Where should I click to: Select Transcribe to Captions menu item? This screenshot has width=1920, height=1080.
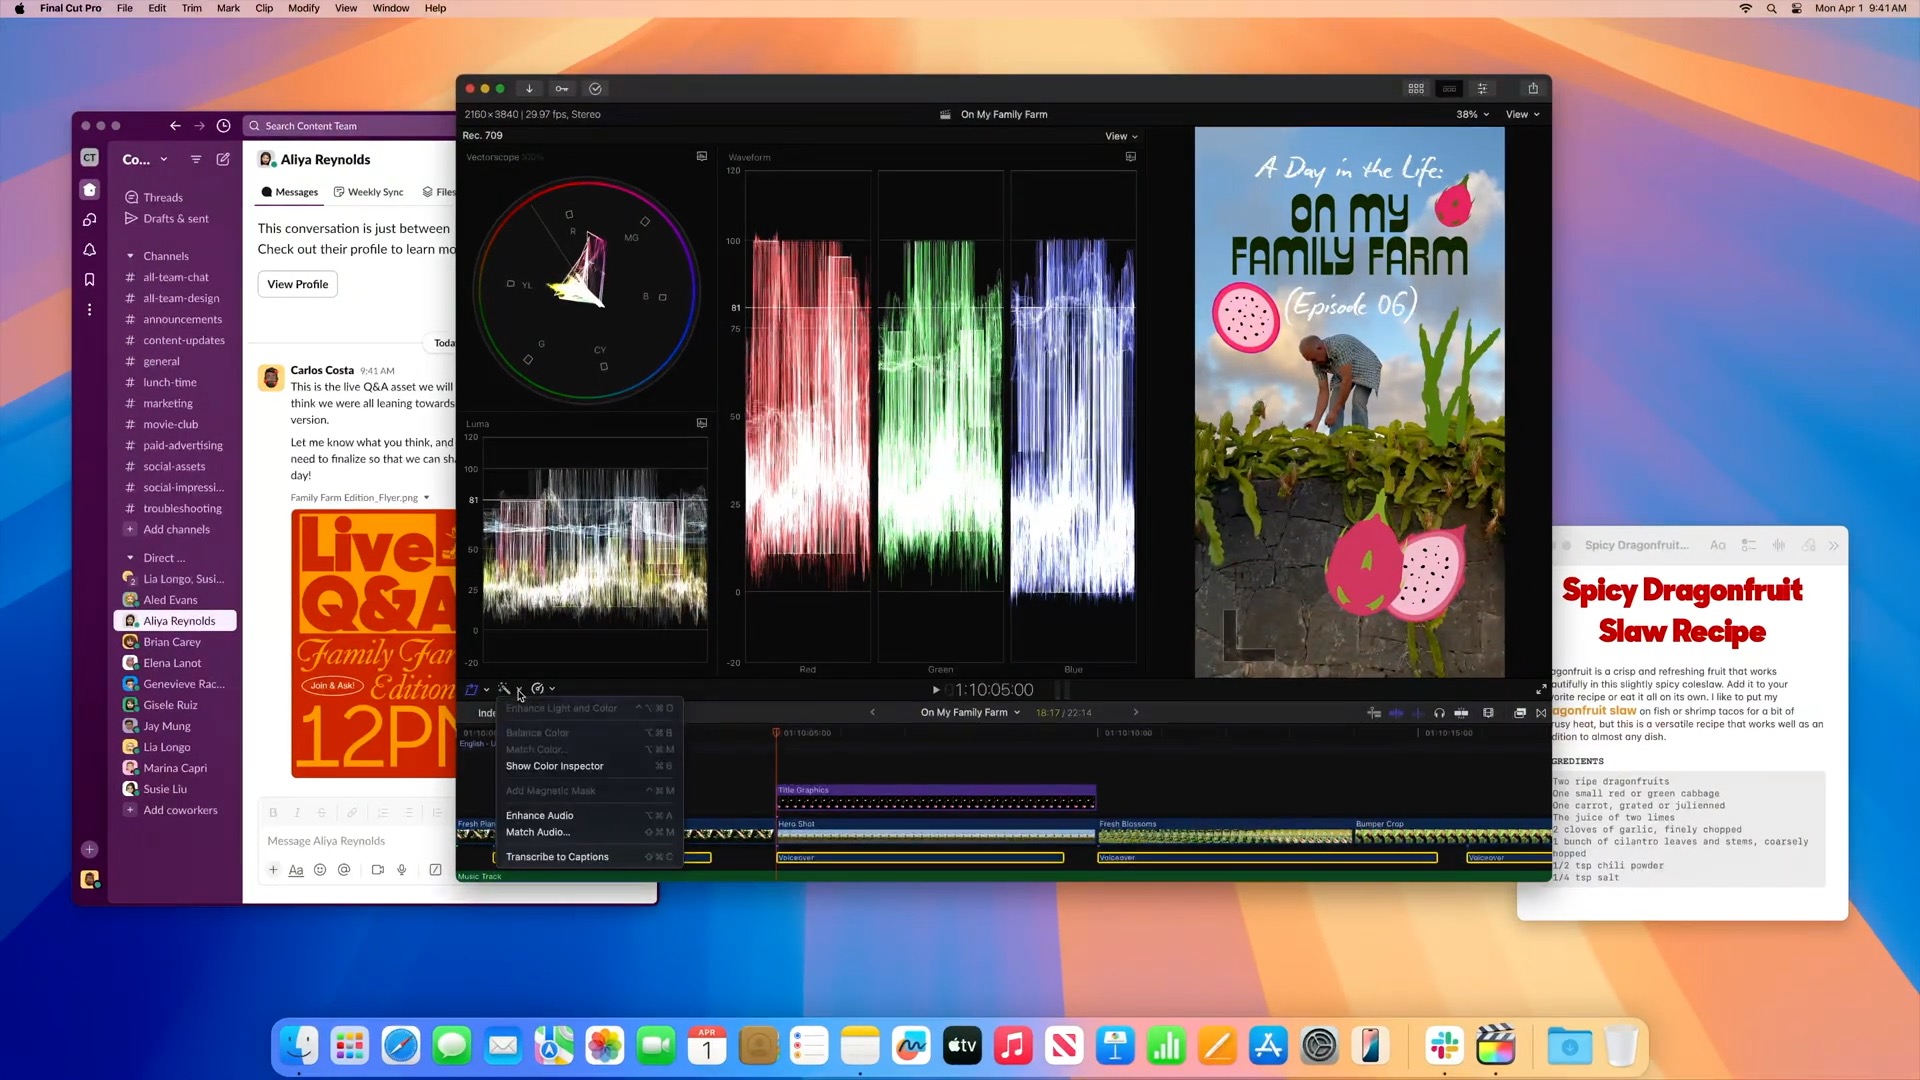[x=557, y=857]
